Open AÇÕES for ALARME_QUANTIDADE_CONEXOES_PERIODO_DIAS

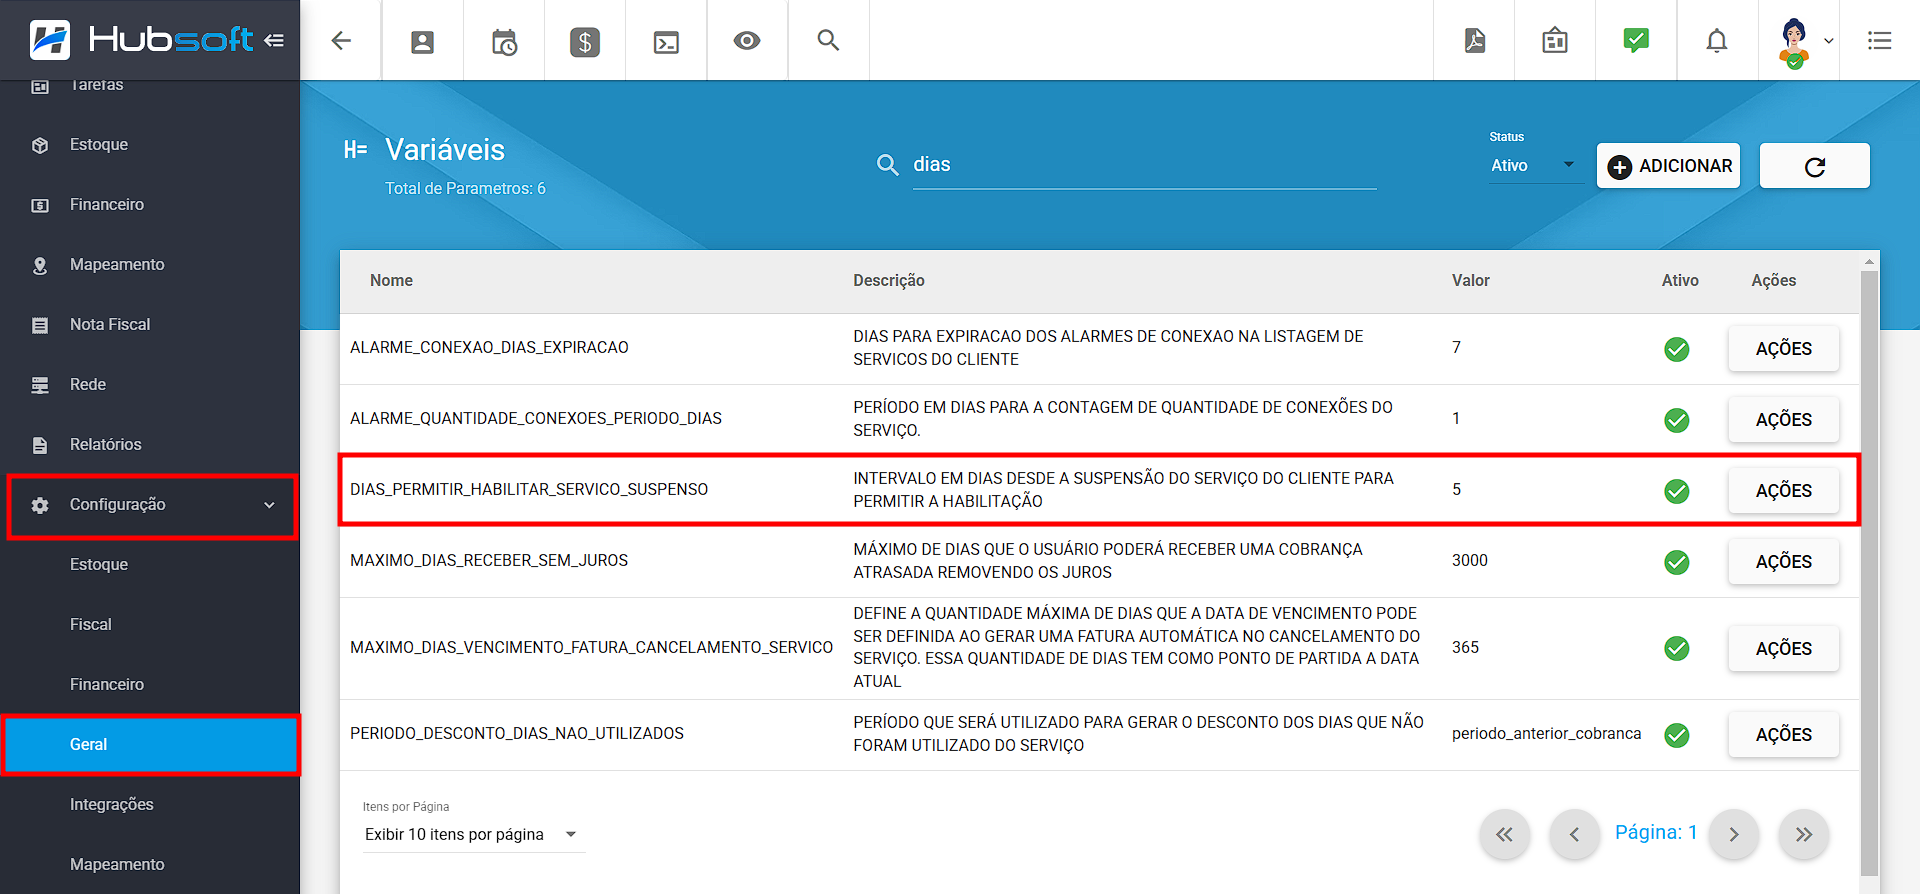[1784, 420]
